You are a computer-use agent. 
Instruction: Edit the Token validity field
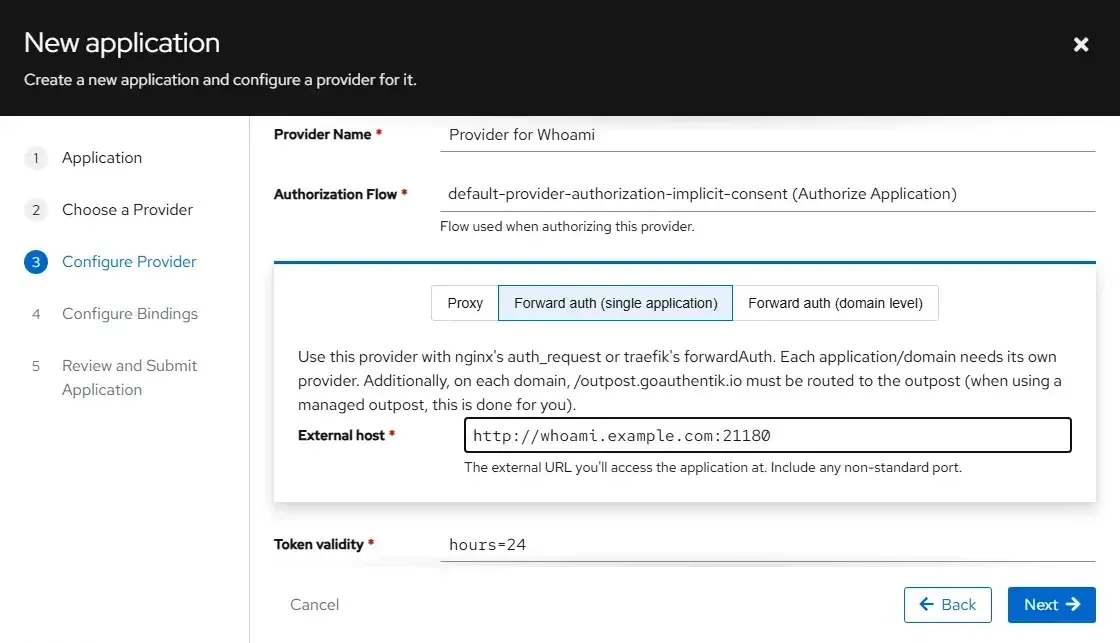(767, 544)
